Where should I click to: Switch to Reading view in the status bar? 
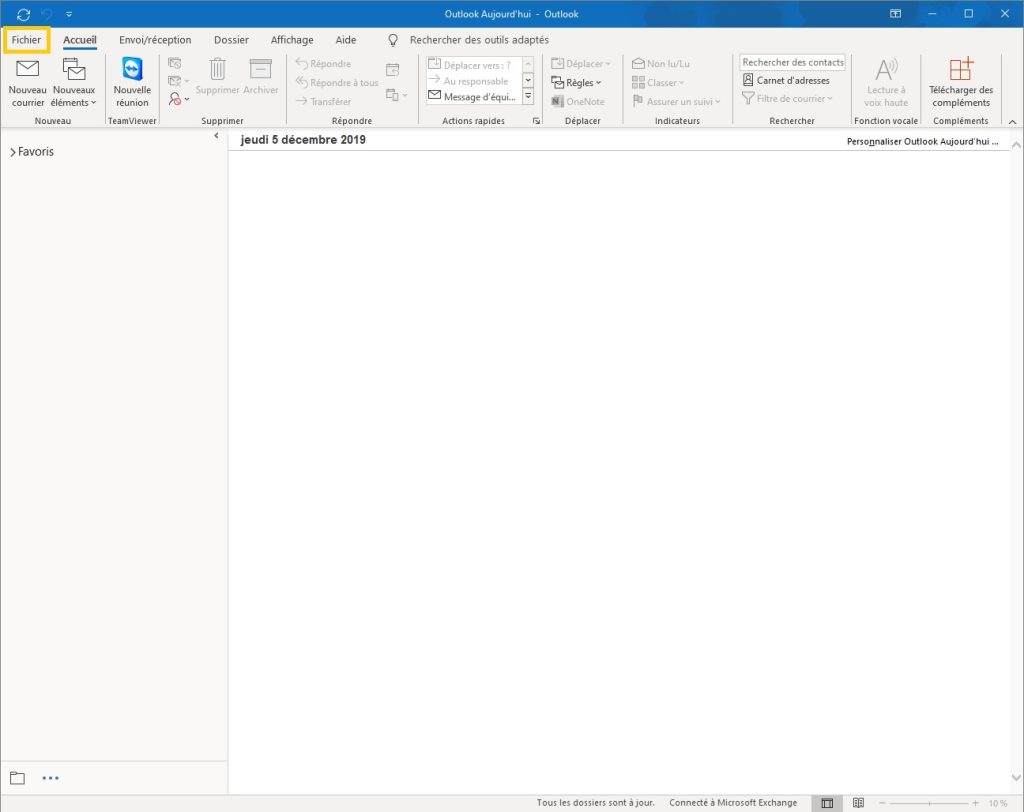[x=858, y=803]
